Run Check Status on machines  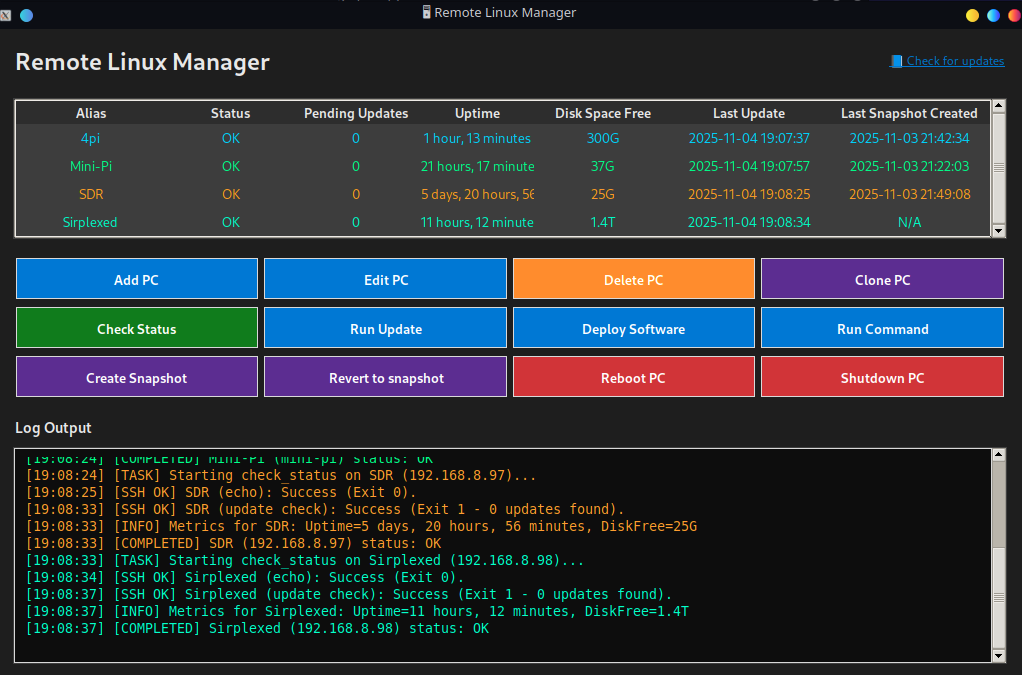click(x=136, y=327)
